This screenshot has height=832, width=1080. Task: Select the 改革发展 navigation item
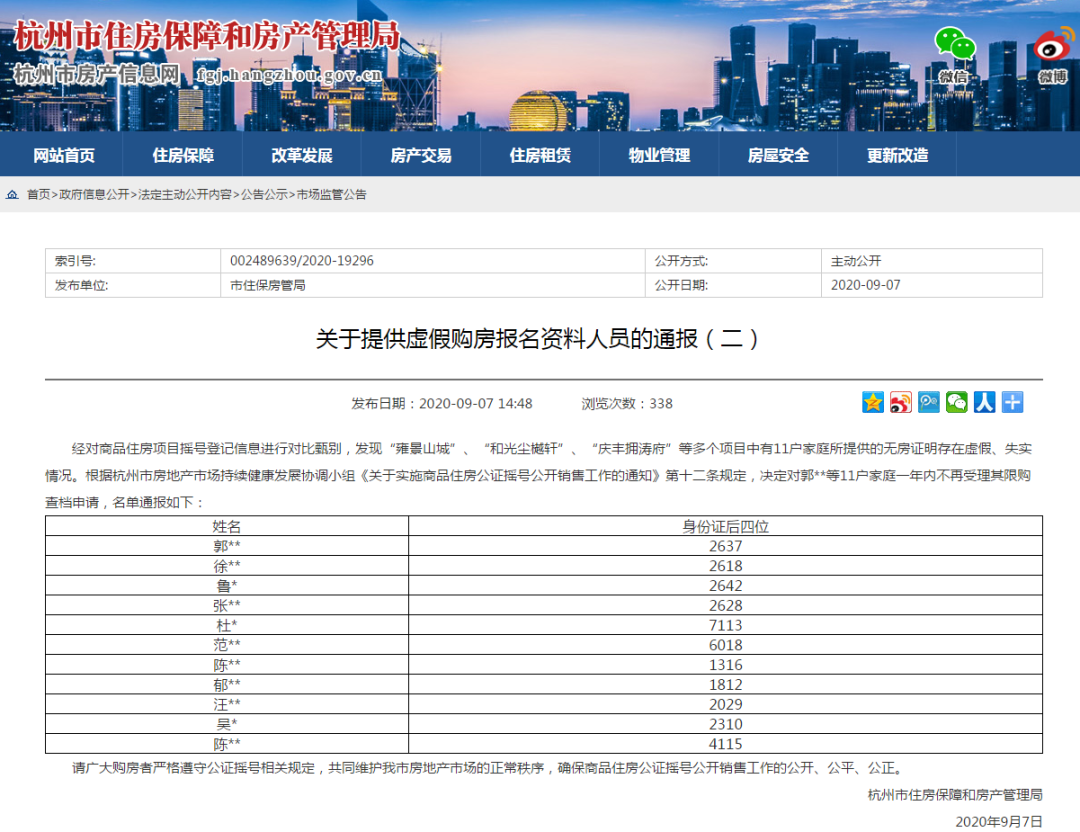[x=302, y=155]
